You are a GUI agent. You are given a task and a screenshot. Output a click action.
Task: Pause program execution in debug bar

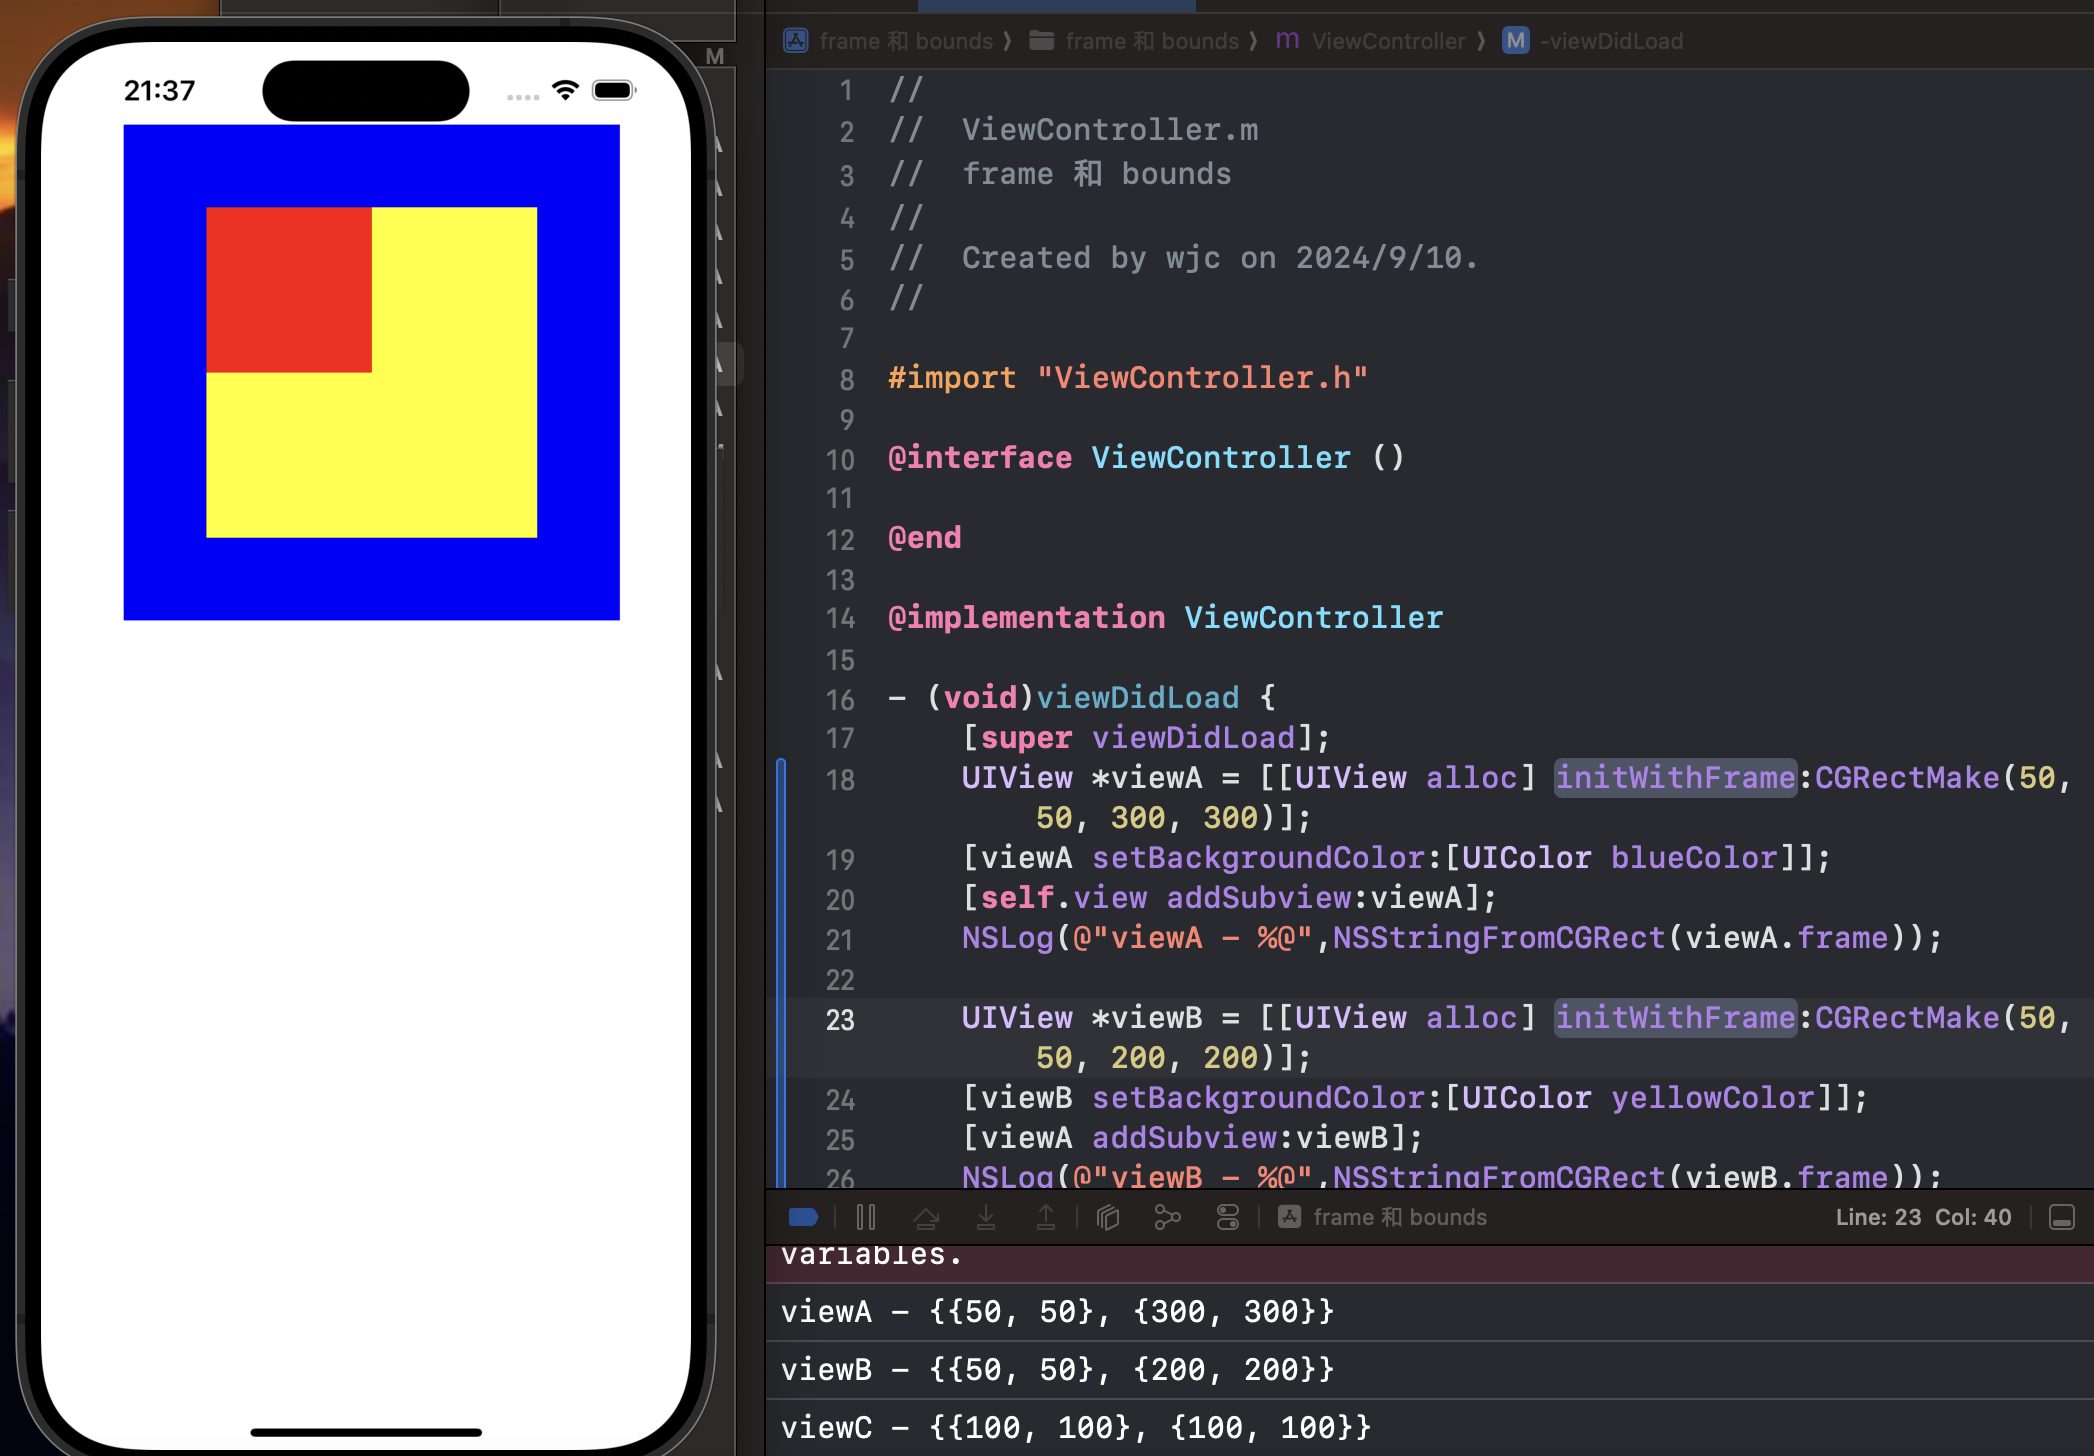[x=866, y=1217]
